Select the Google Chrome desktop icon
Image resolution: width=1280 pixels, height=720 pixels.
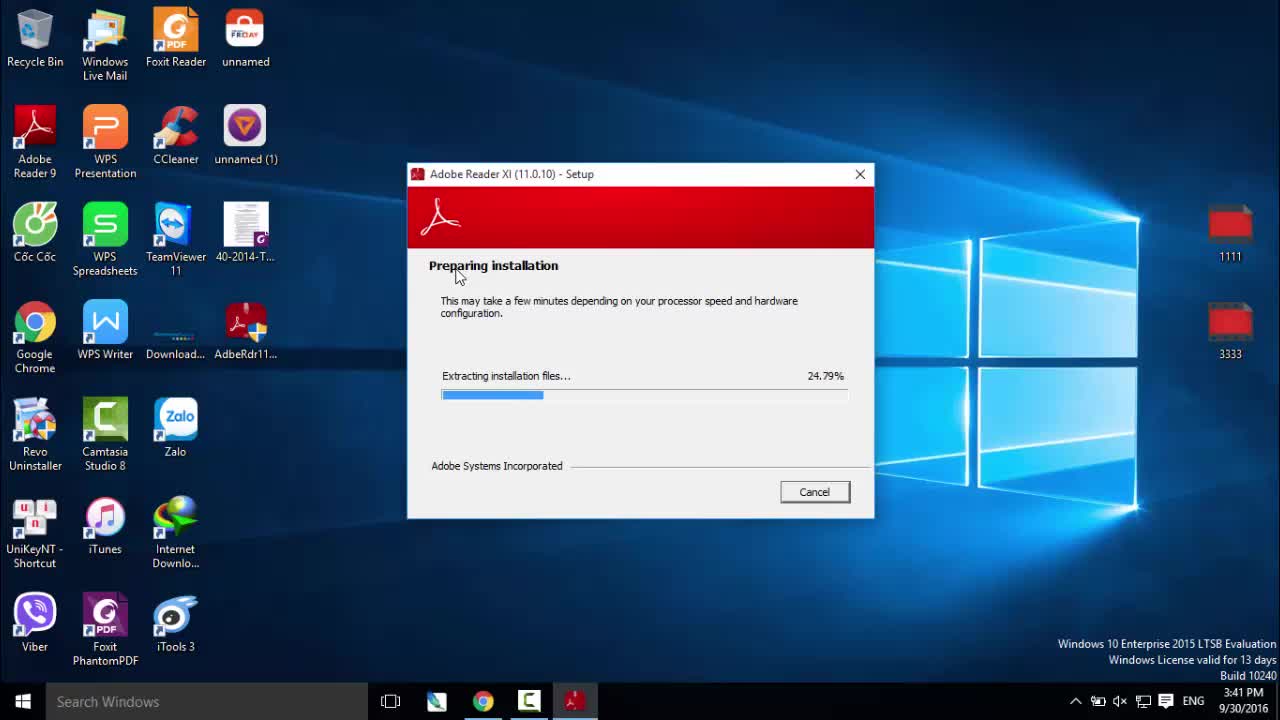coord(35,337)
